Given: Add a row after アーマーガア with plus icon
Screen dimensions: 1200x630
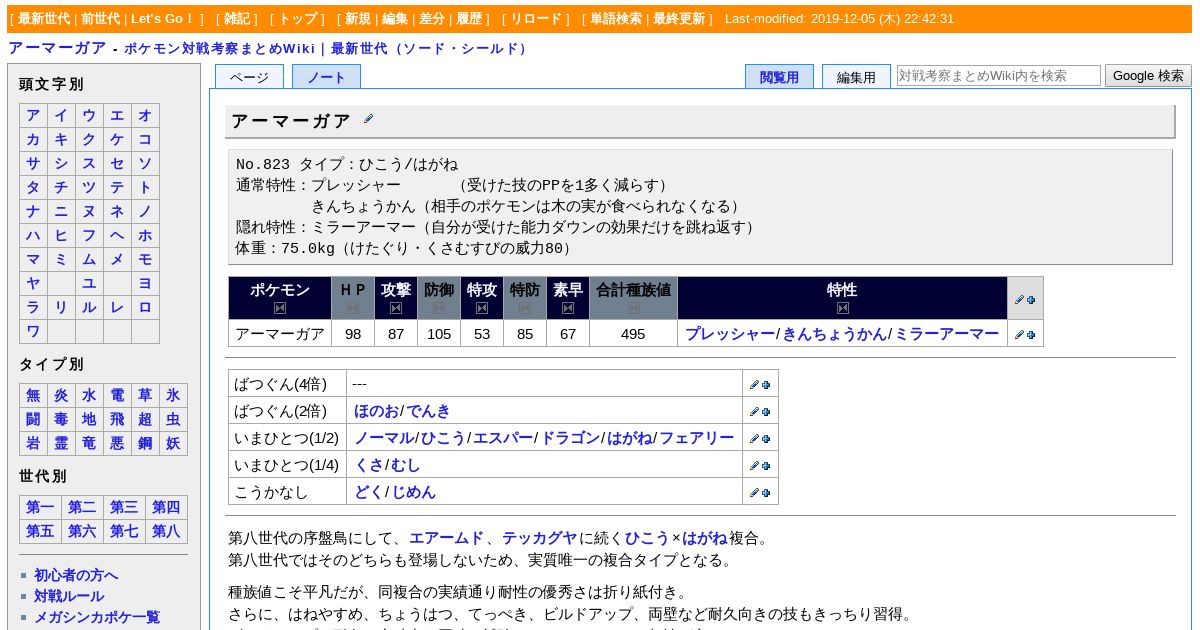Looking at the screenshot, I should [x=1031, y=334].
